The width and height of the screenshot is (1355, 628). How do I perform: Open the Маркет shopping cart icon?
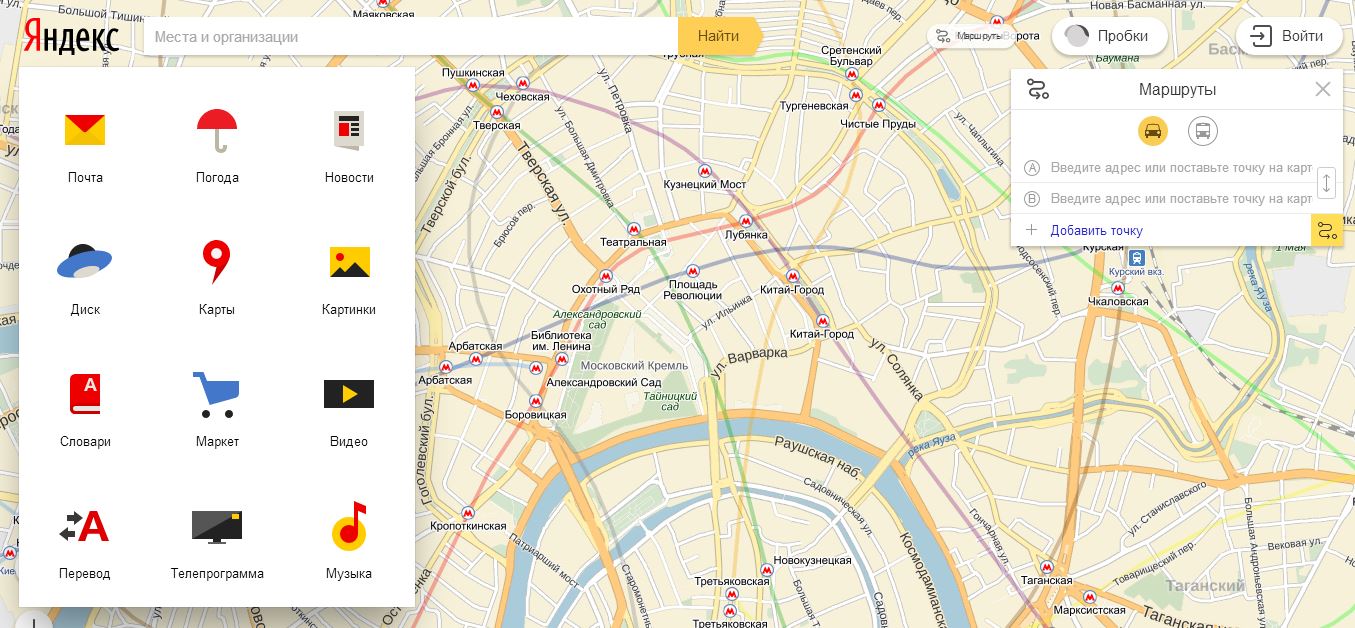pos(217,394)
